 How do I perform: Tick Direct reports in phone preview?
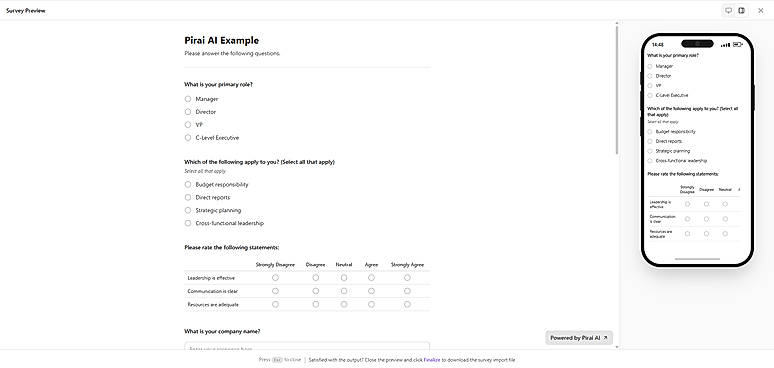(650, 141)
